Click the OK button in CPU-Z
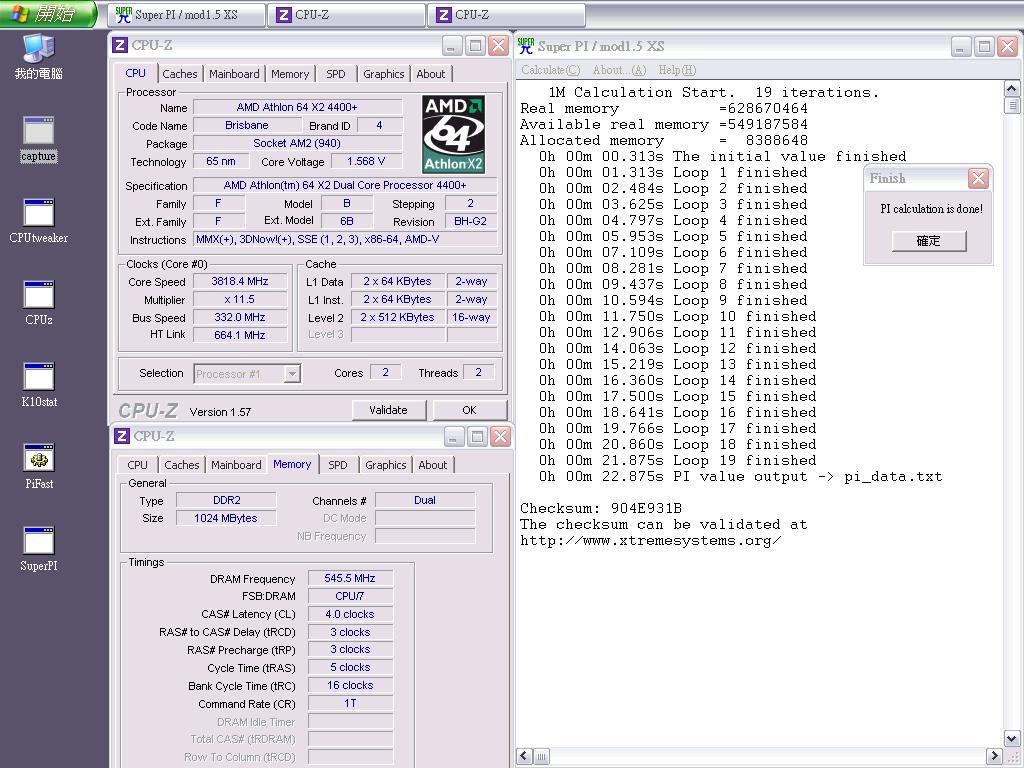This screenshot has width=1024, height=768. 470,410
